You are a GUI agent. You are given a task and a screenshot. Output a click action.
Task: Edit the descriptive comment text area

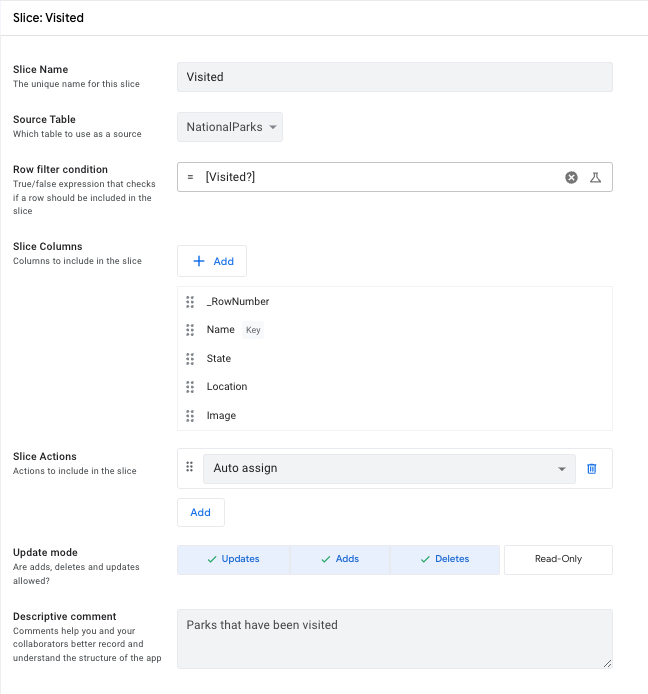tap(394, 638)
